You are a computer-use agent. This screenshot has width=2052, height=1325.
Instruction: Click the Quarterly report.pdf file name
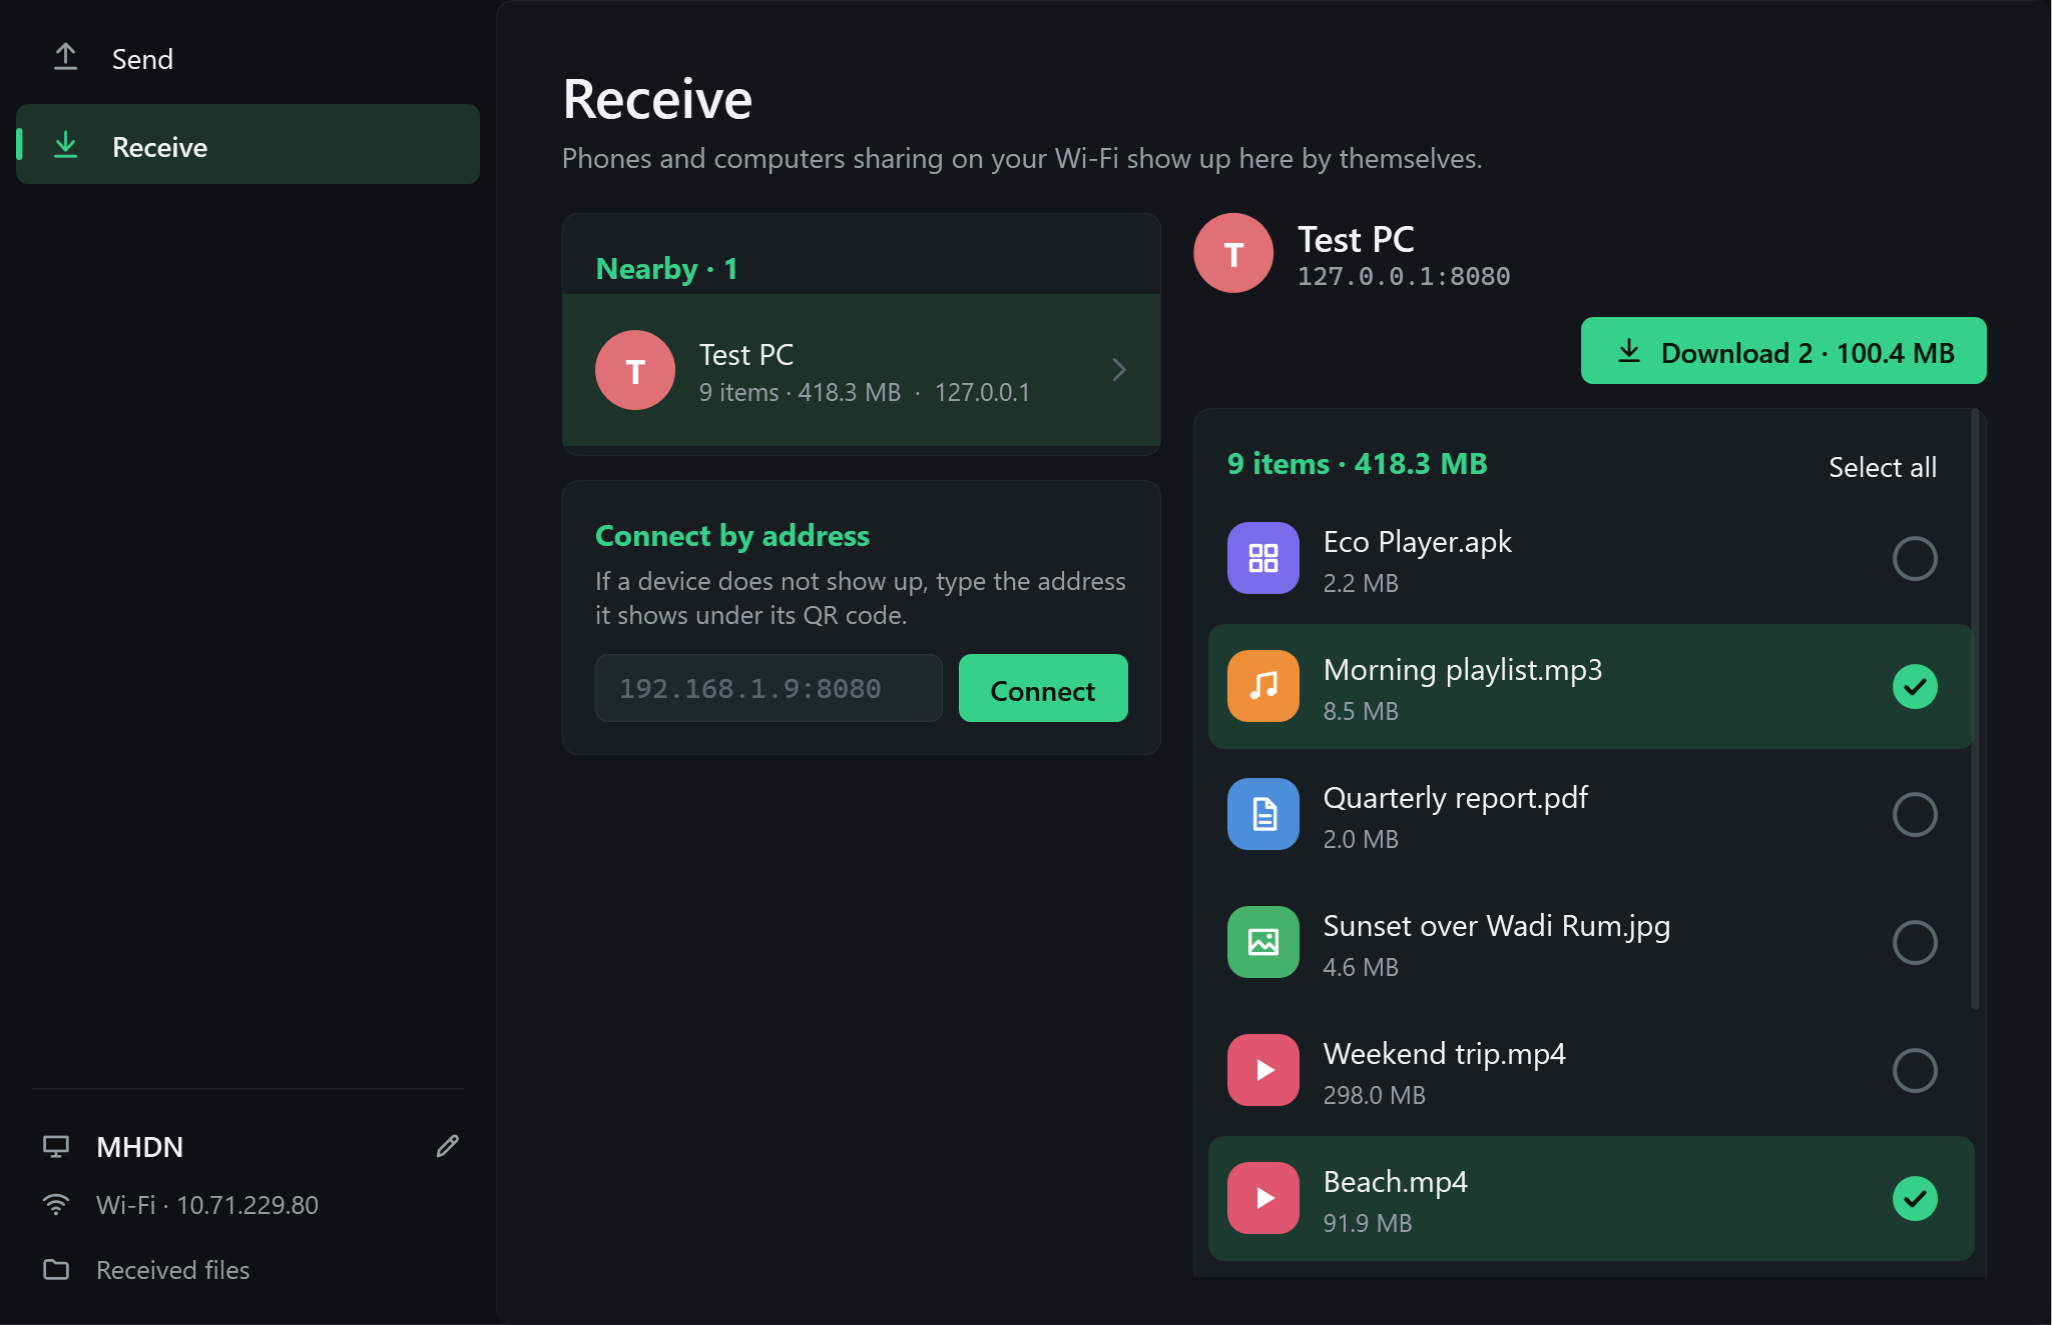click(1455, 797)
